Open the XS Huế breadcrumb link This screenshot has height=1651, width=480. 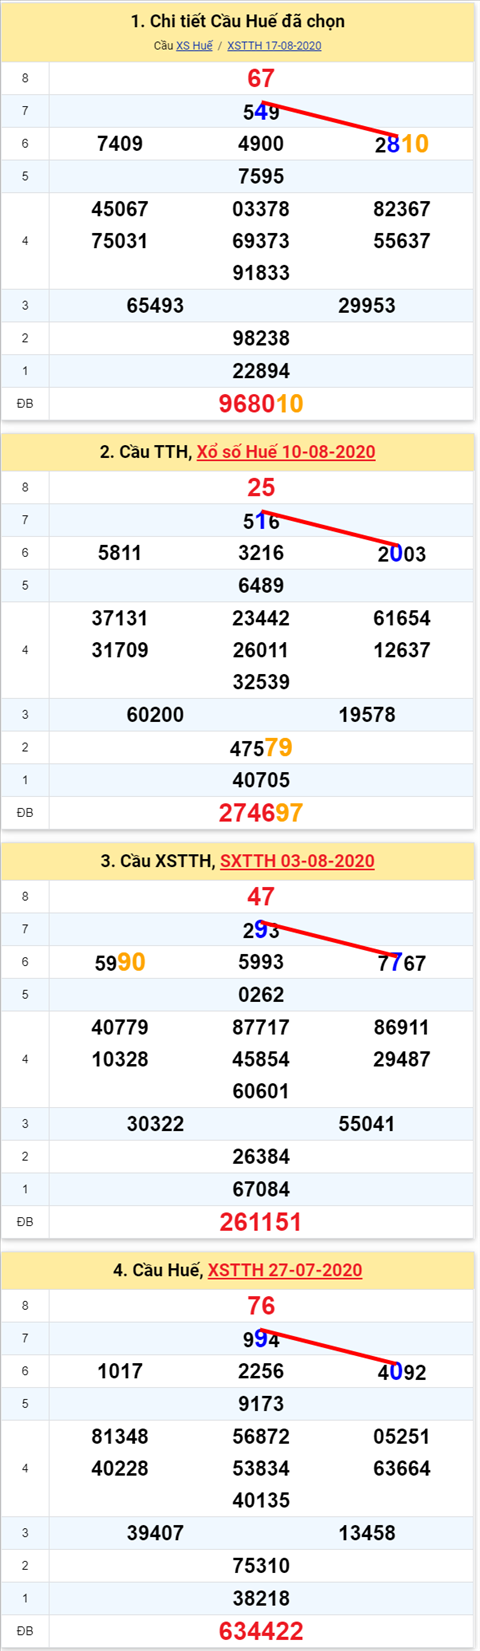click(194, 46)
